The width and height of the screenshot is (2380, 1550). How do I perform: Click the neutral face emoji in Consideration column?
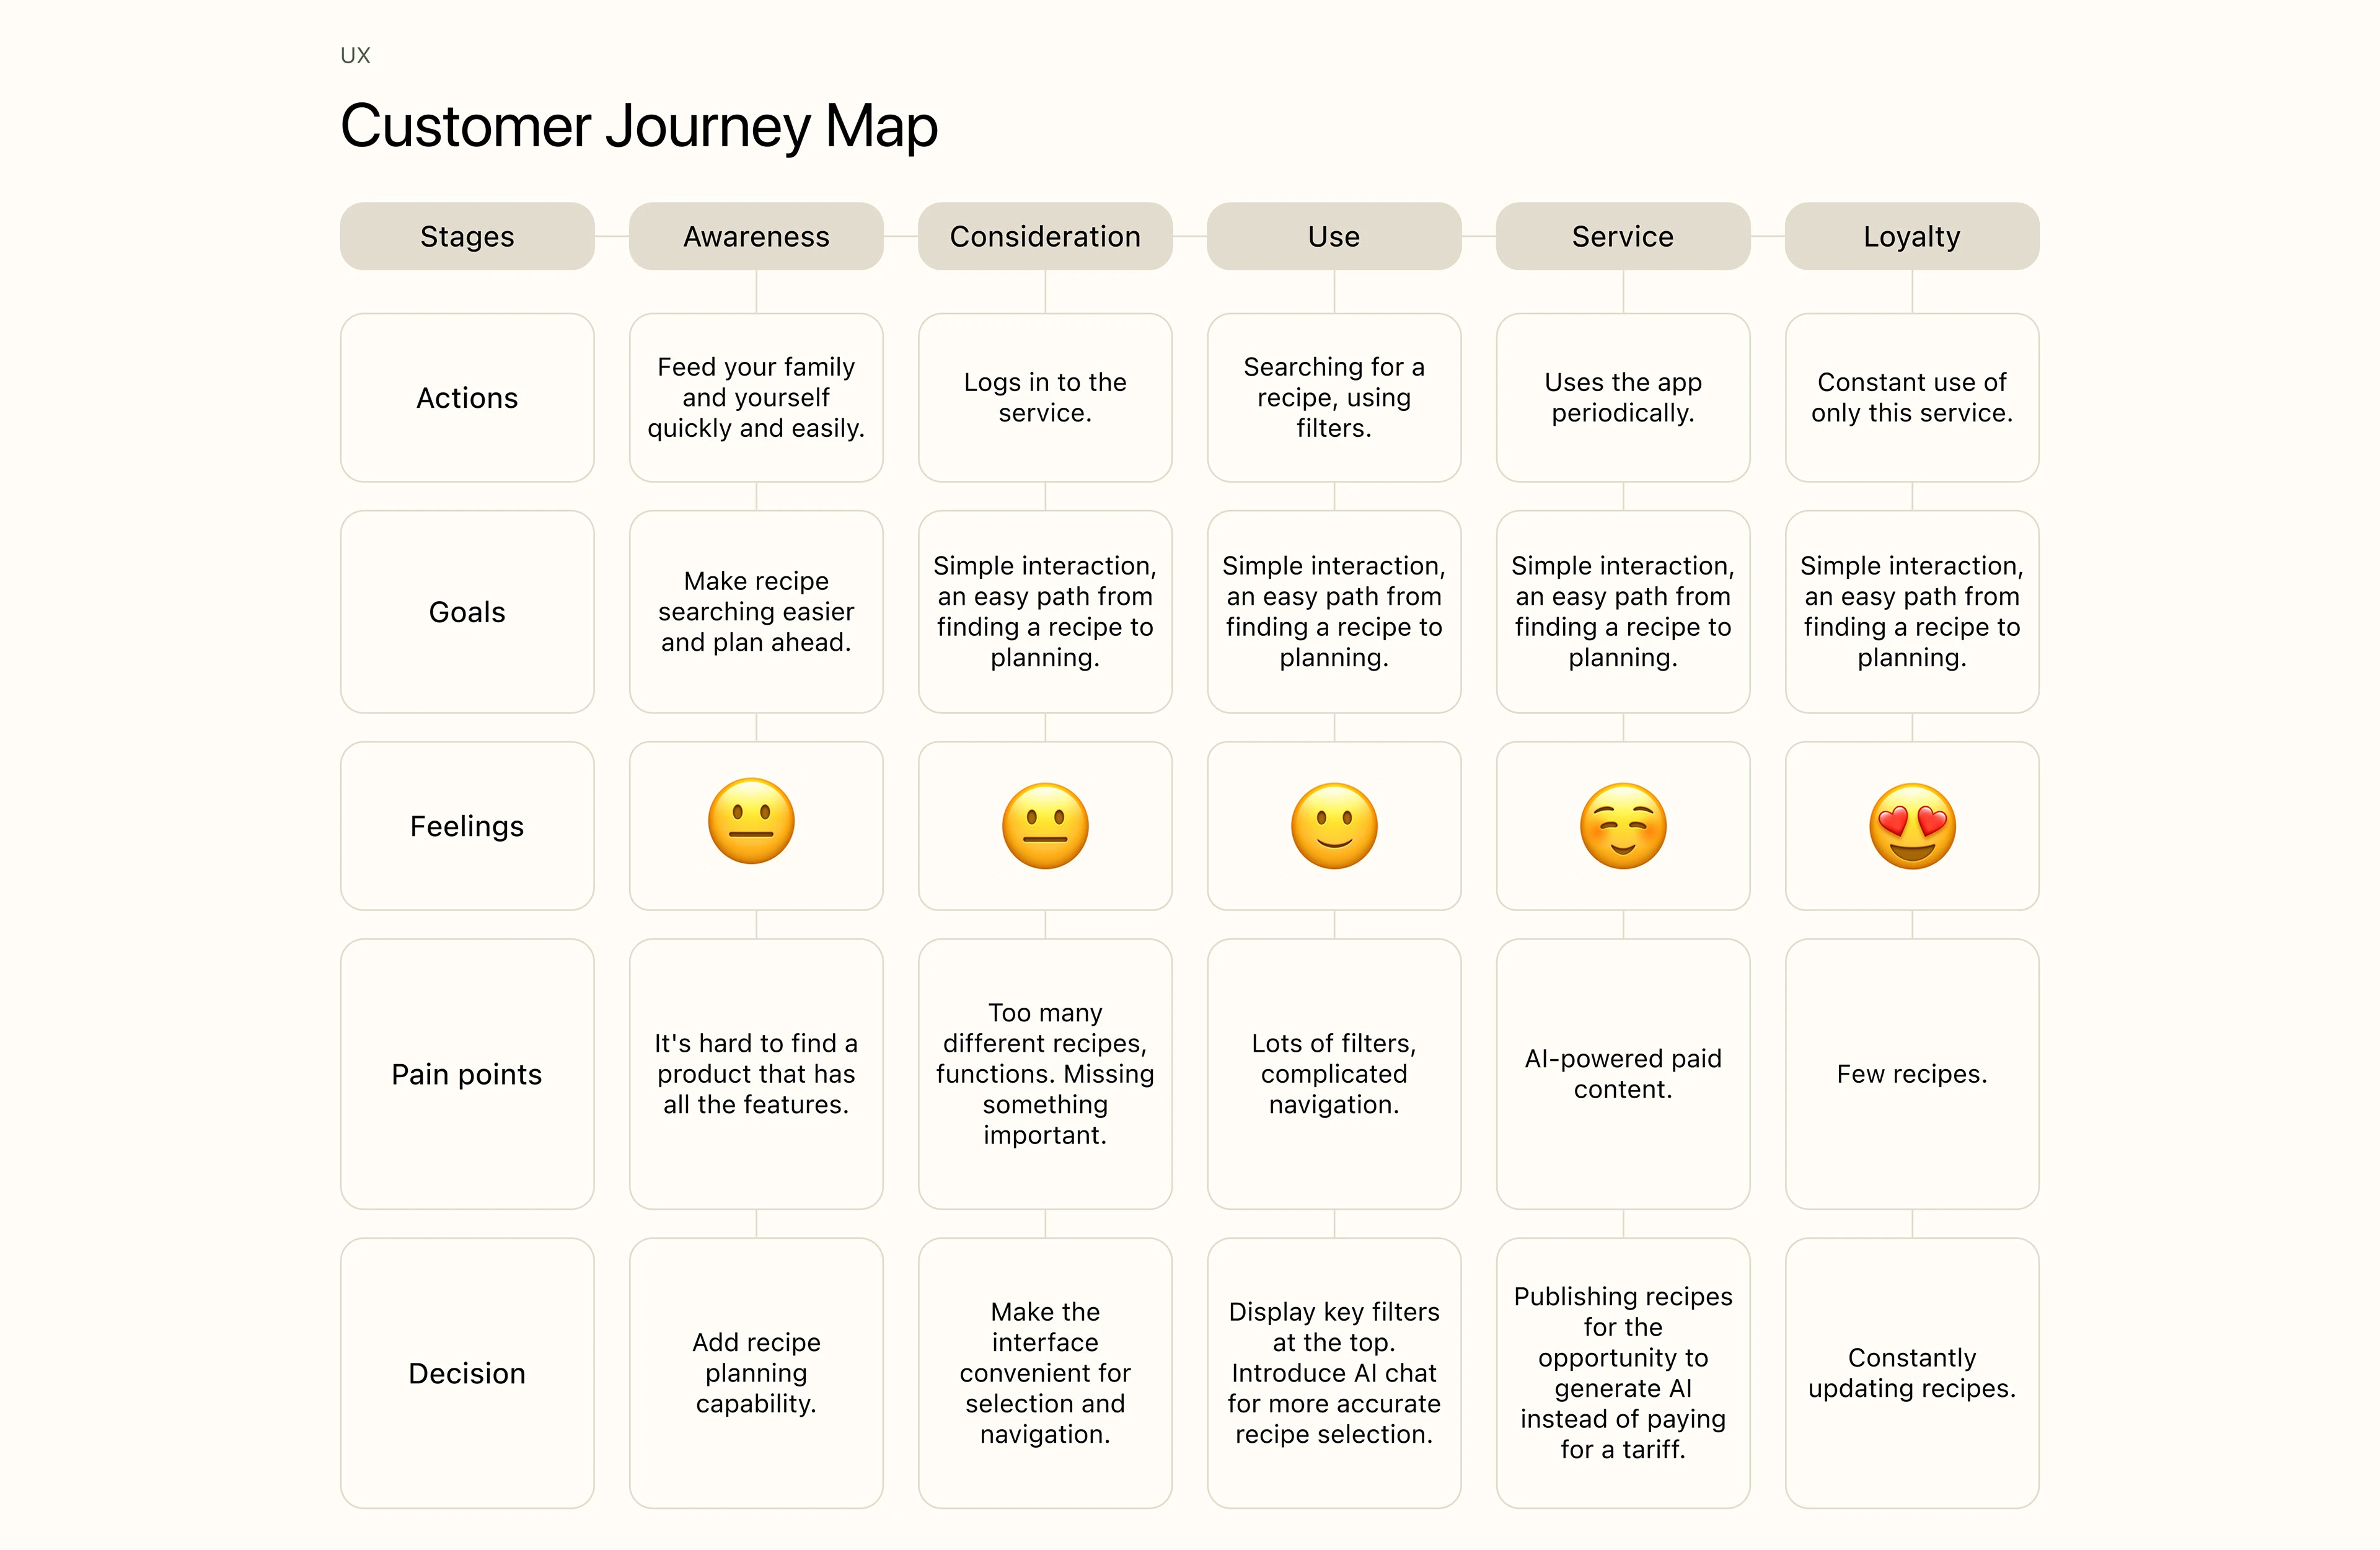point(1045,826)
